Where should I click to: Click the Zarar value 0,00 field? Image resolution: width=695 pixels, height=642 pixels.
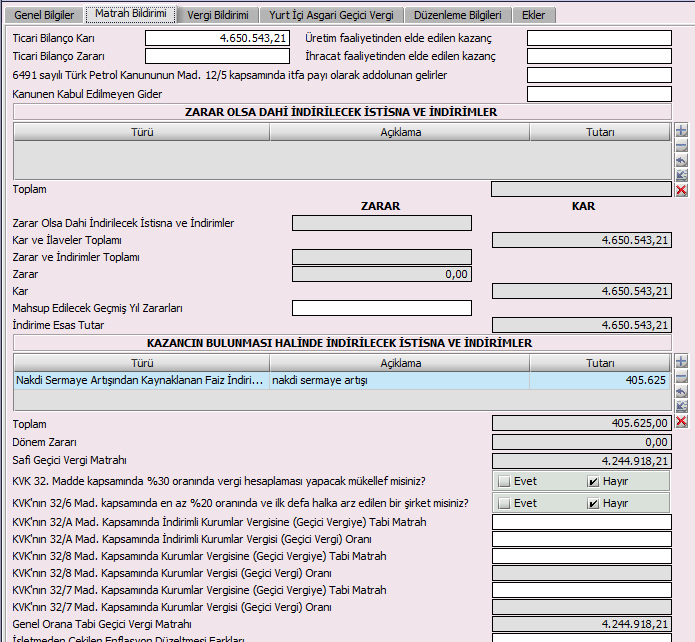pos(382,274)
